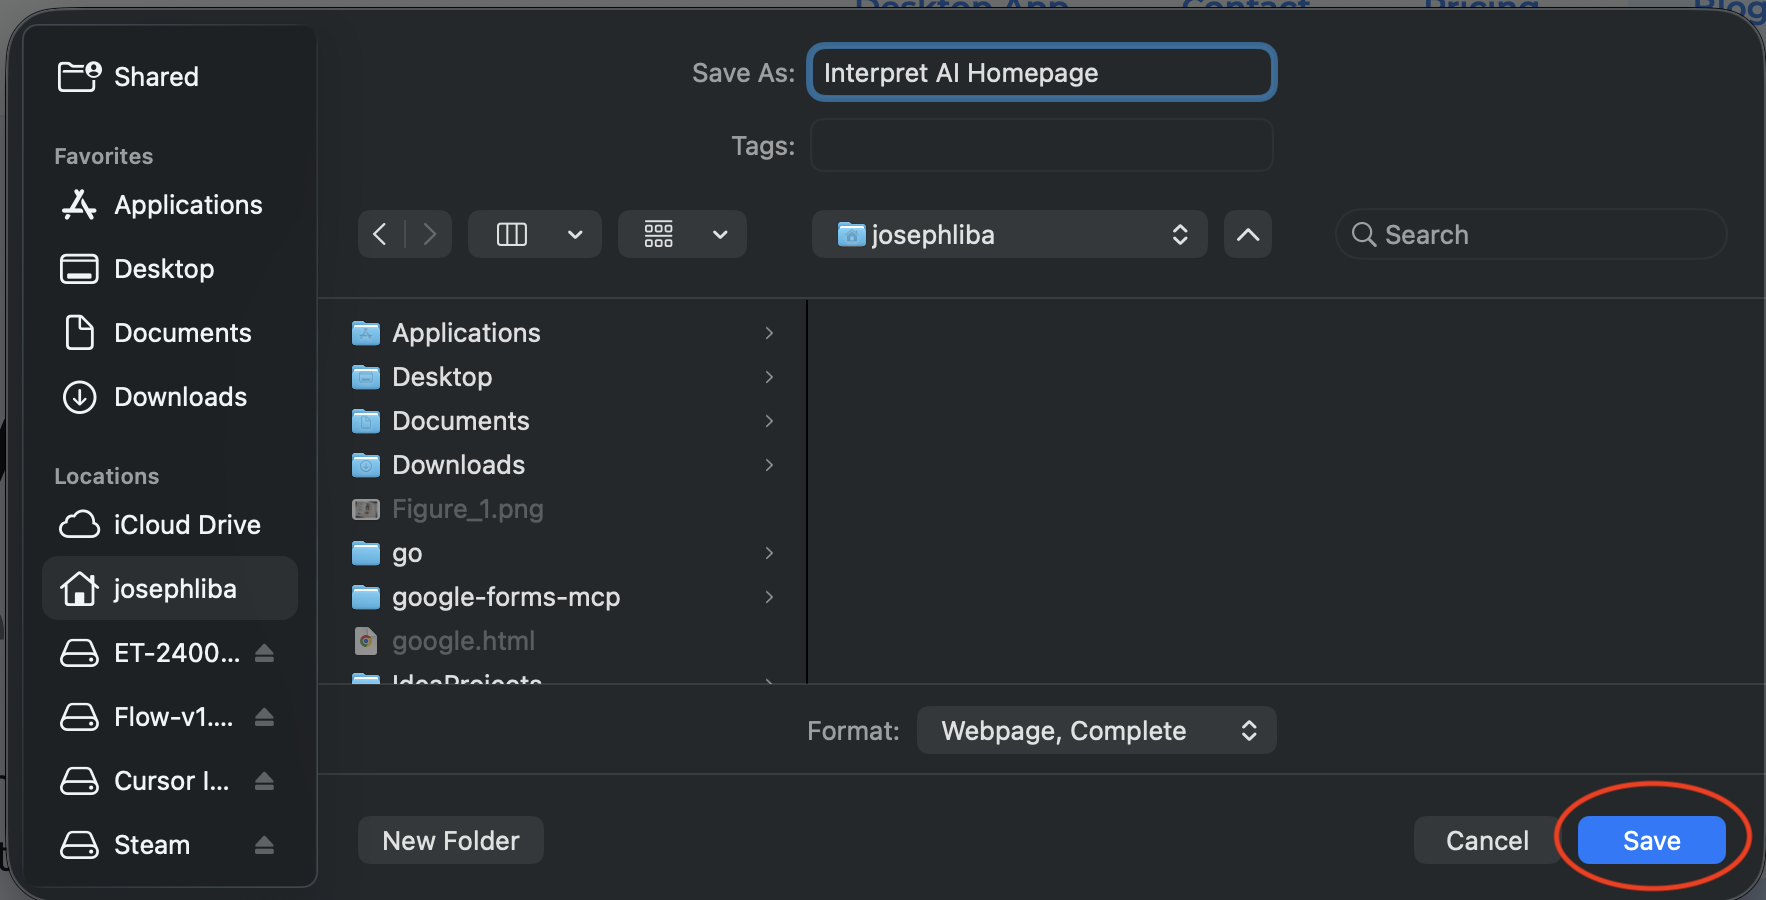Viewport: 1766px width, 900px height.
Task: Eject the Steam volume
Action: click(x=264, y=845)
